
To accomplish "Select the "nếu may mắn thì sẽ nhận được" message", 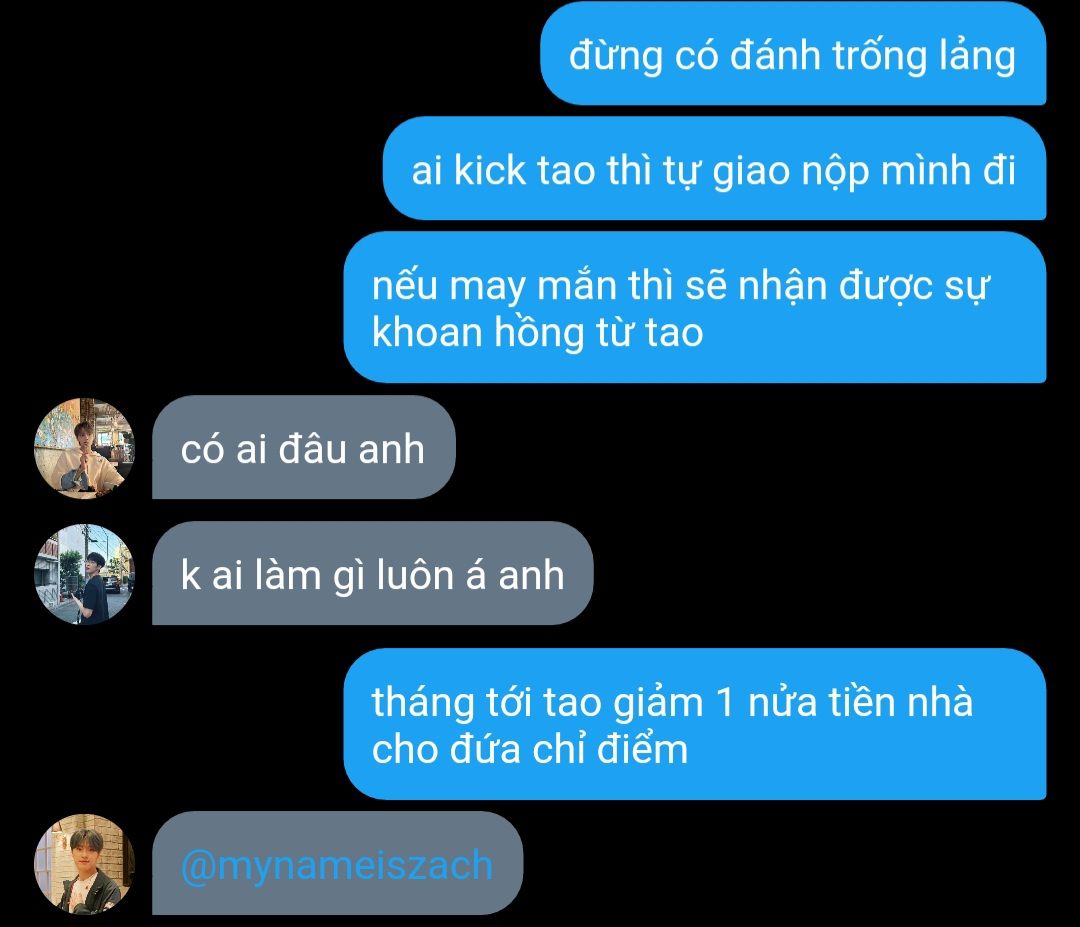I will pyautogui.click(x=695, y=307).
